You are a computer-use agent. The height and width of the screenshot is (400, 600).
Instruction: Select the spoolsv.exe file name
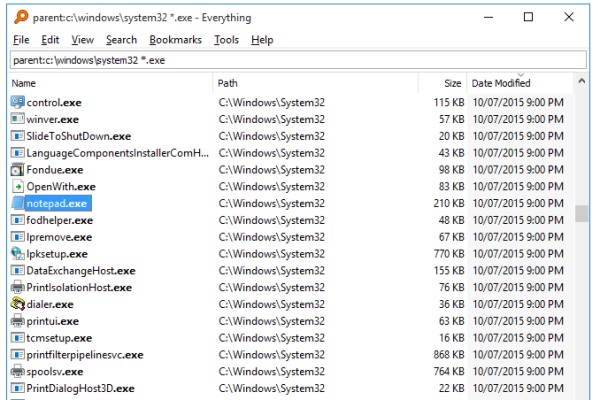[x=55, y=372]
